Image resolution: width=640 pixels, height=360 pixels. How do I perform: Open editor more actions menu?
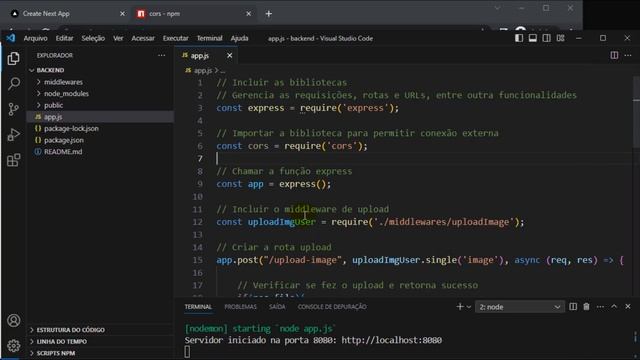coord(628,55)
